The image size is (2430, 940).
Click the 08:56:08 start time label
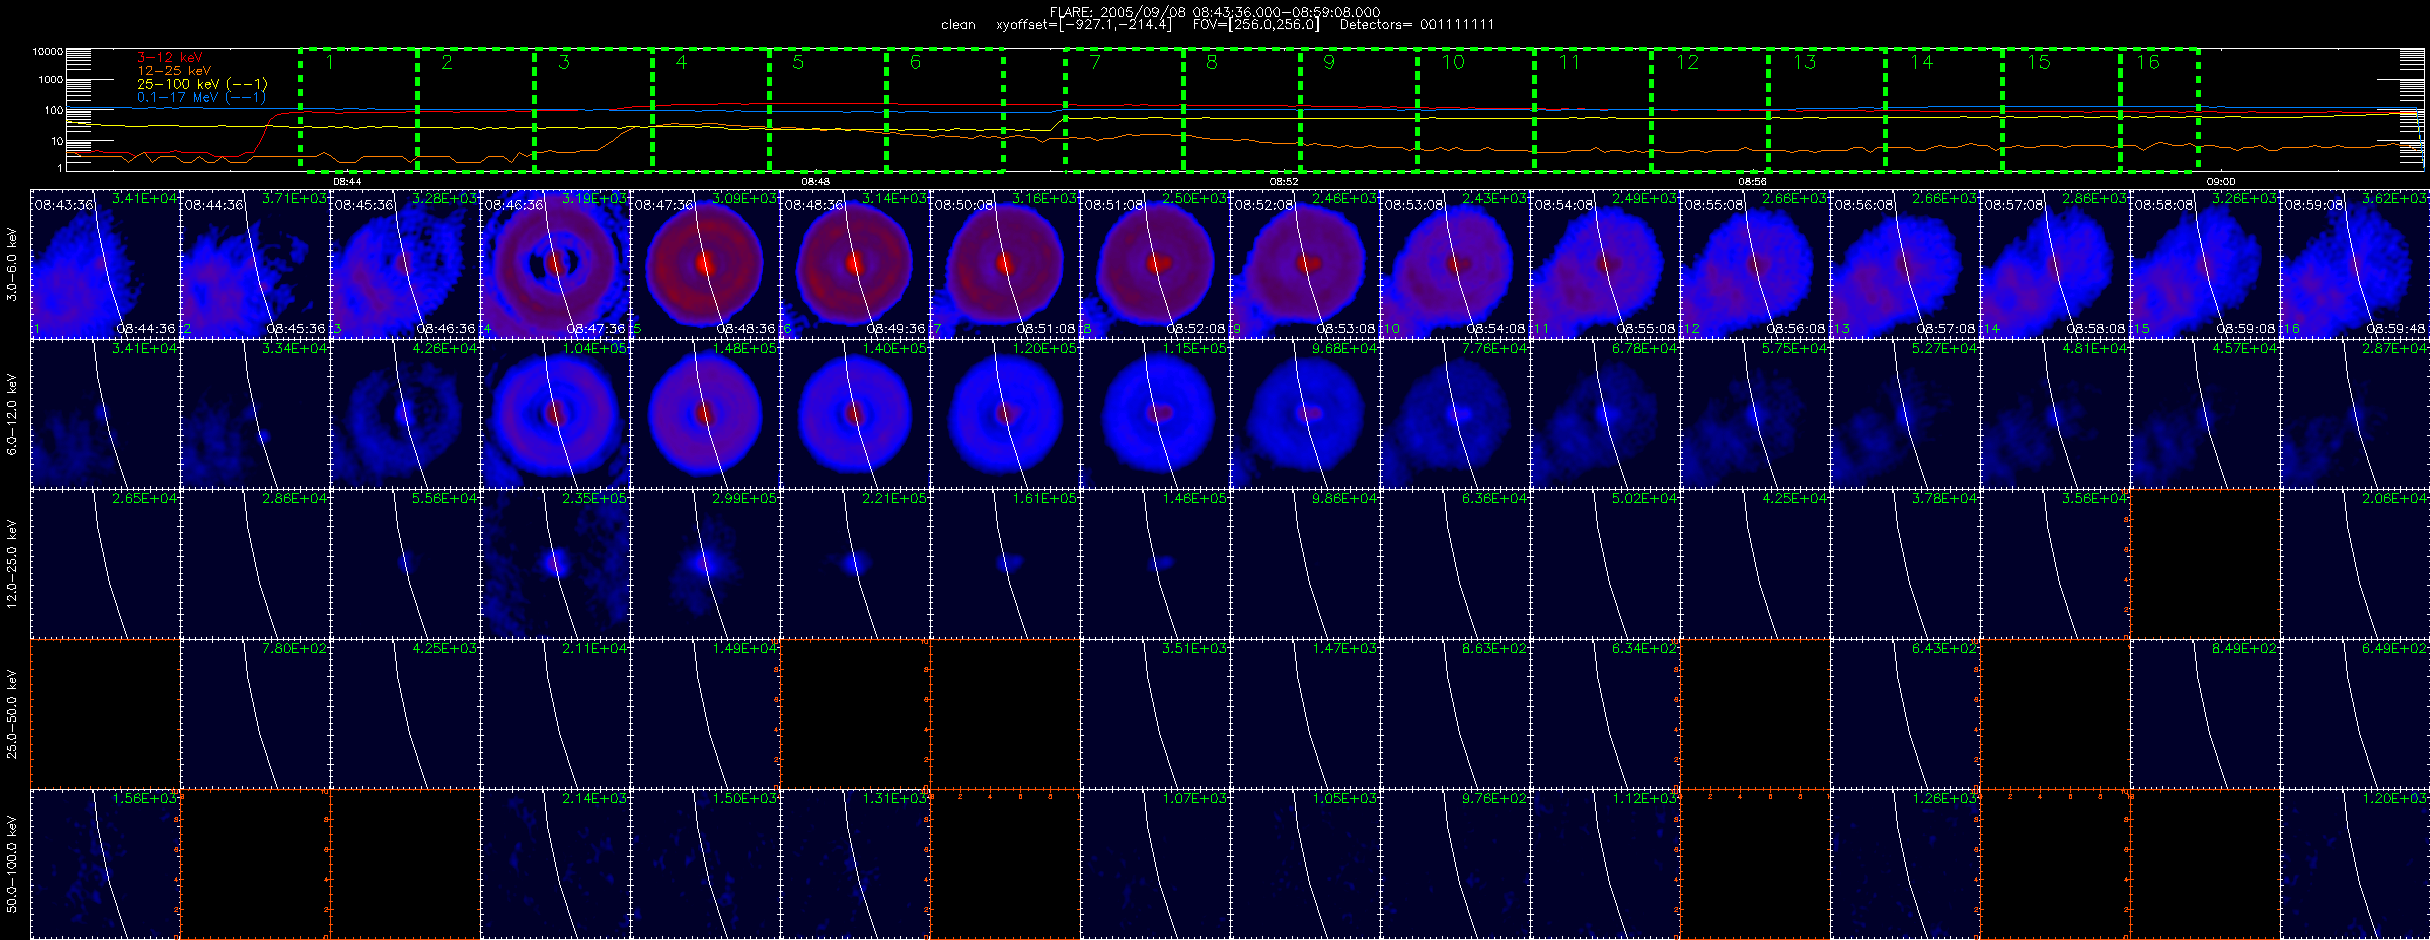[1864, 205]
